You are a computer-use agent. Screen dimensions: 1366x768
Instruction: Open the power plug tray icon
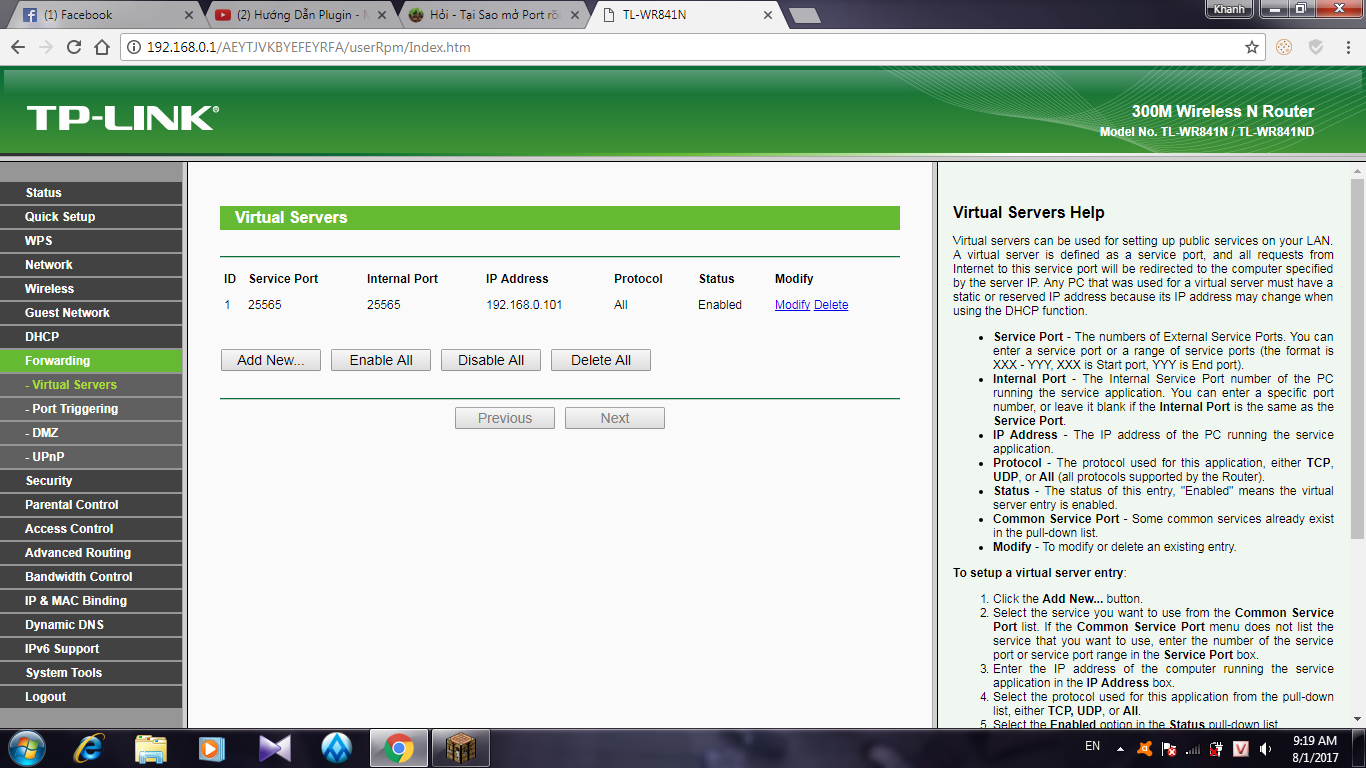[1217, 748]
